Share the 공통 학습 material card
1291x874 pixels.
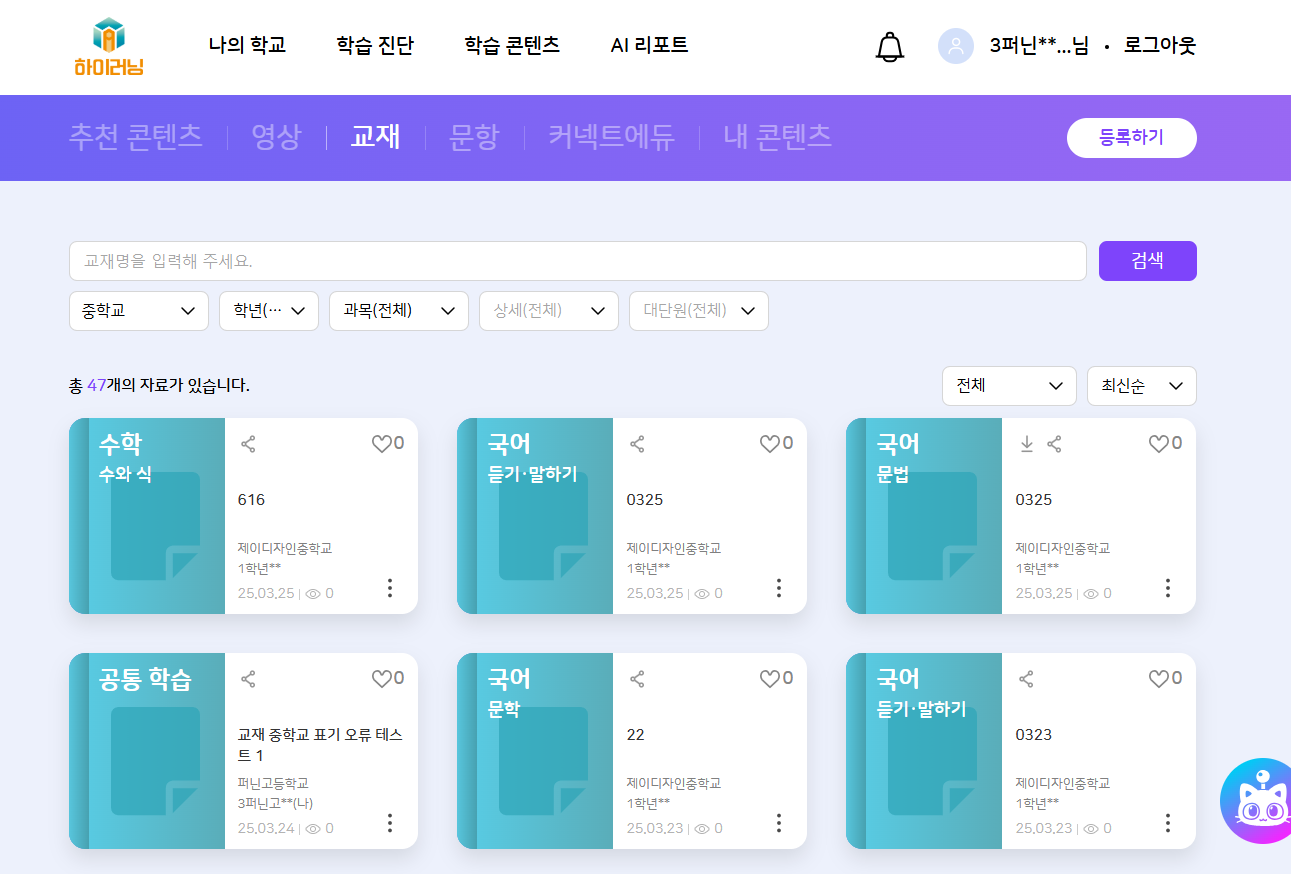click(x=248, y=679)
